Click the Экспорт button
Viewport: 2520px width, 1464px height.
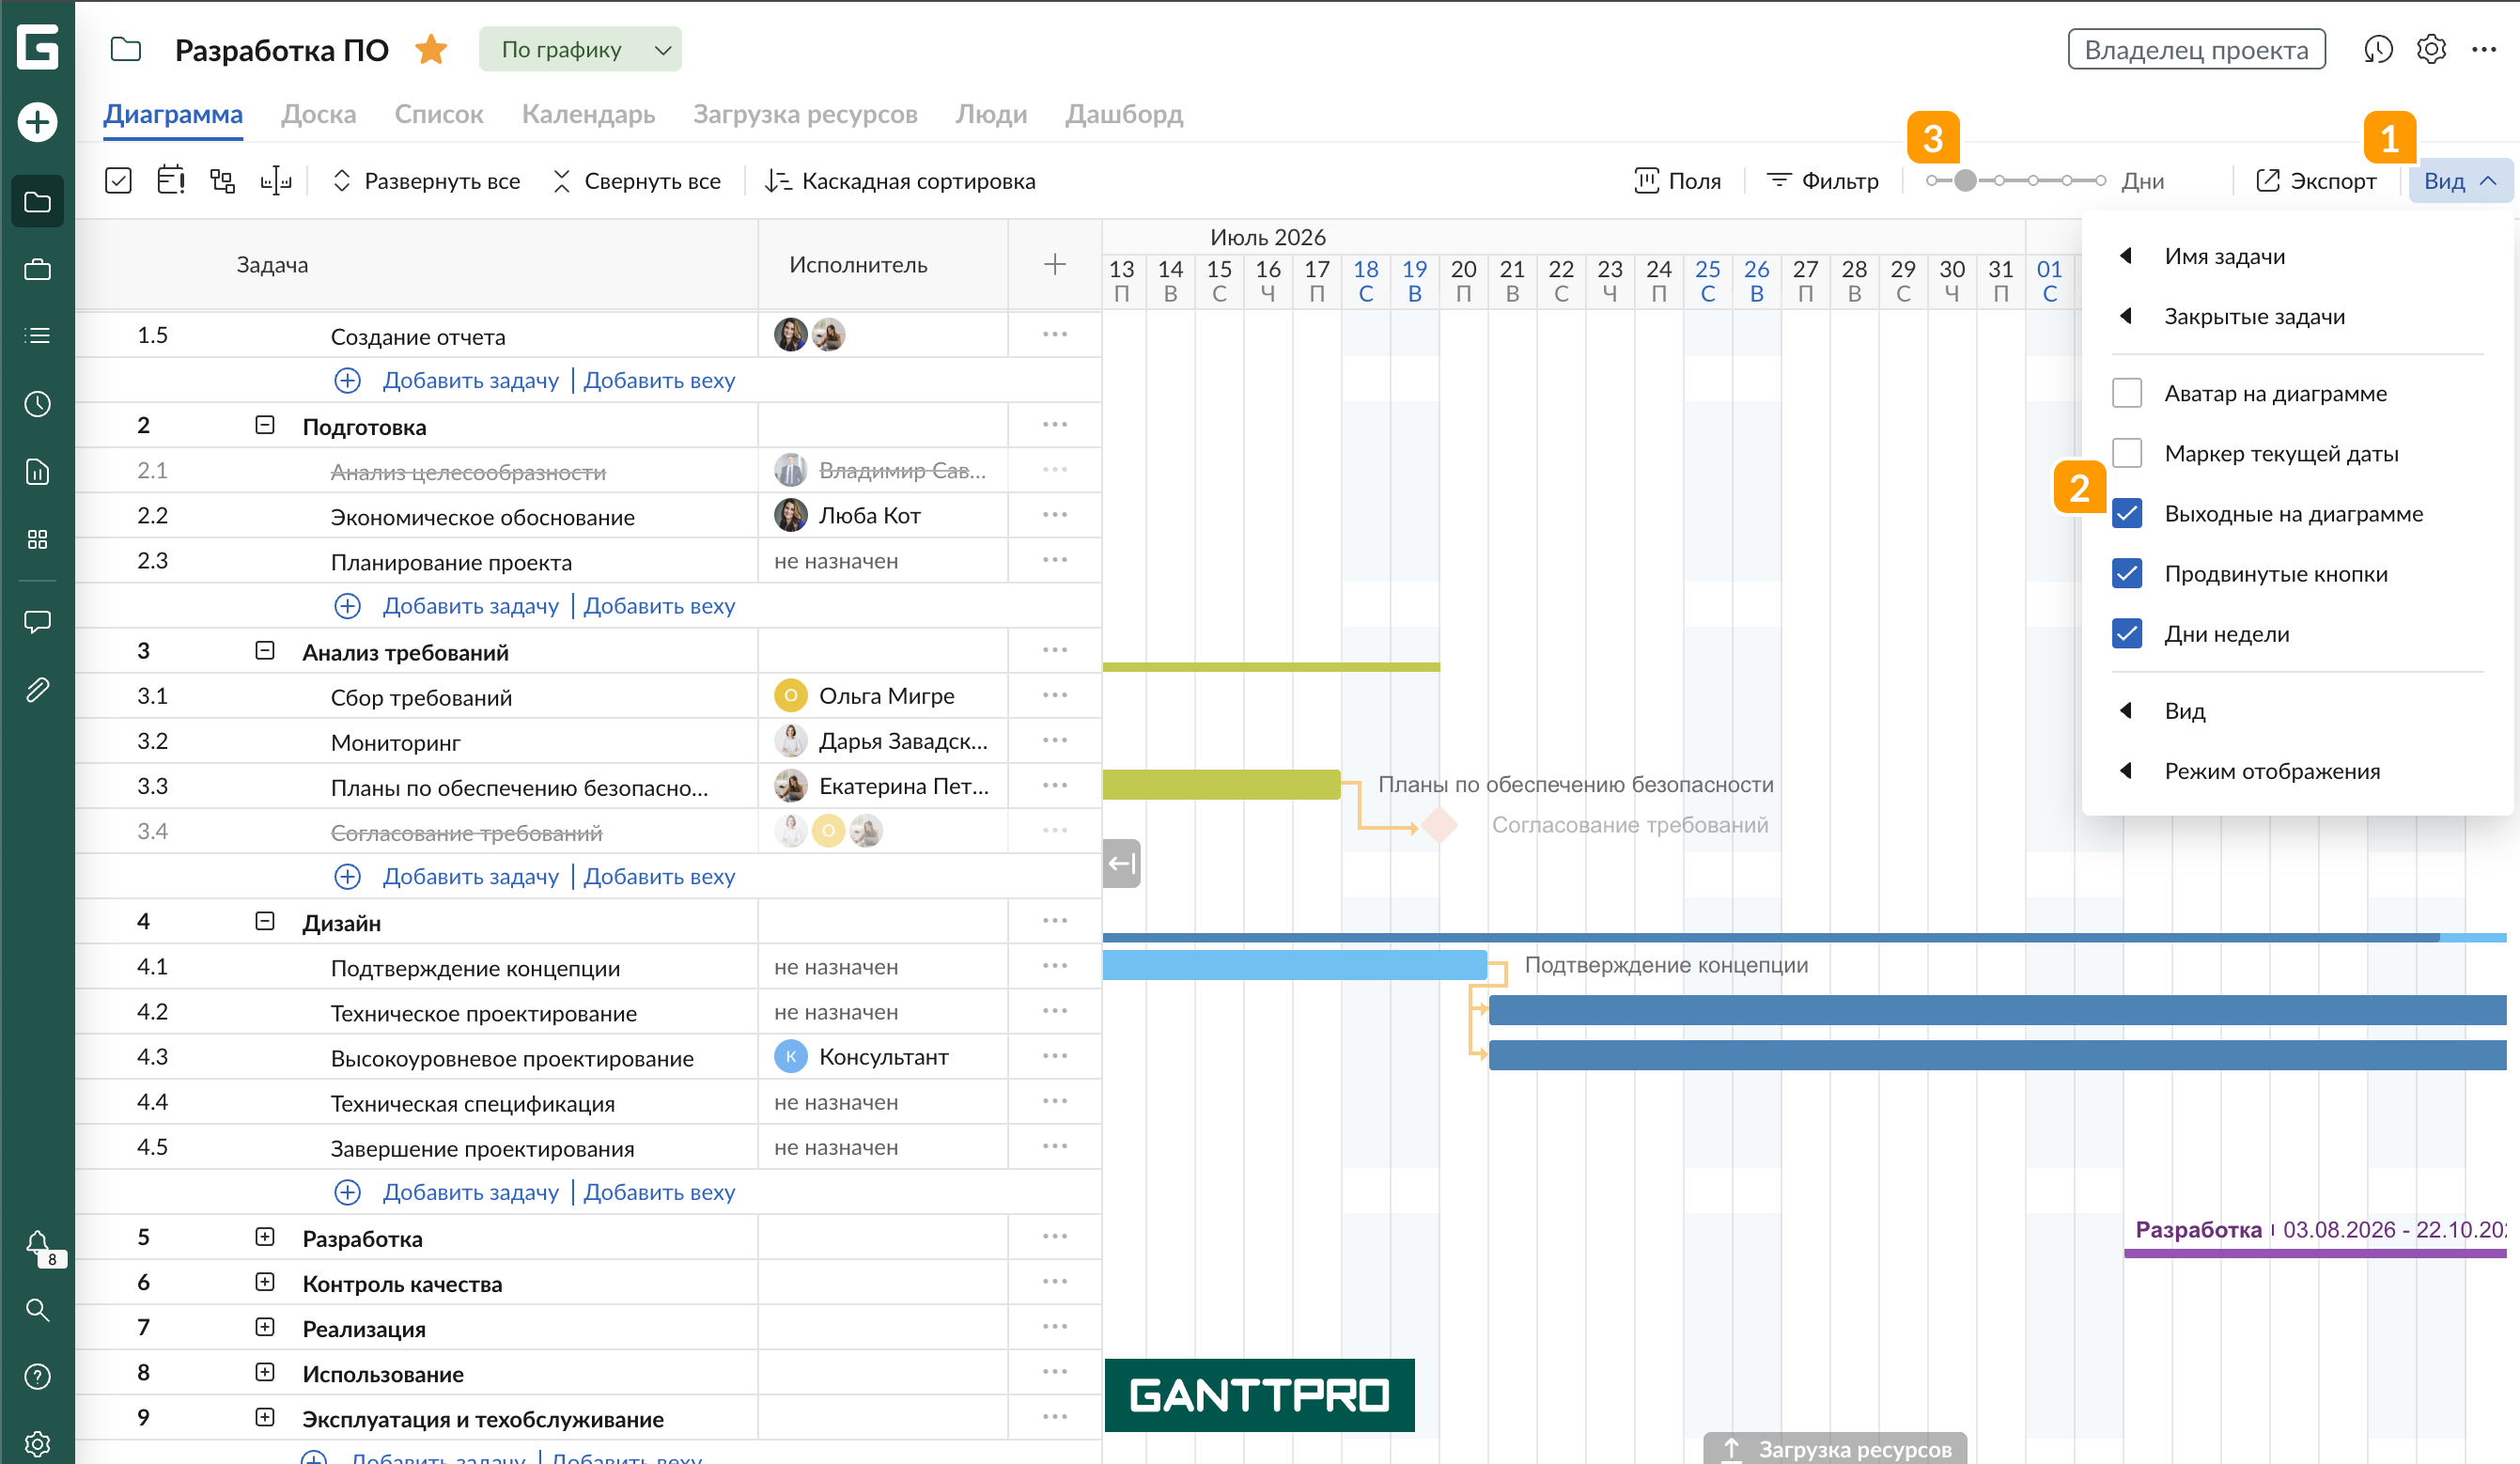(2315, 181)
